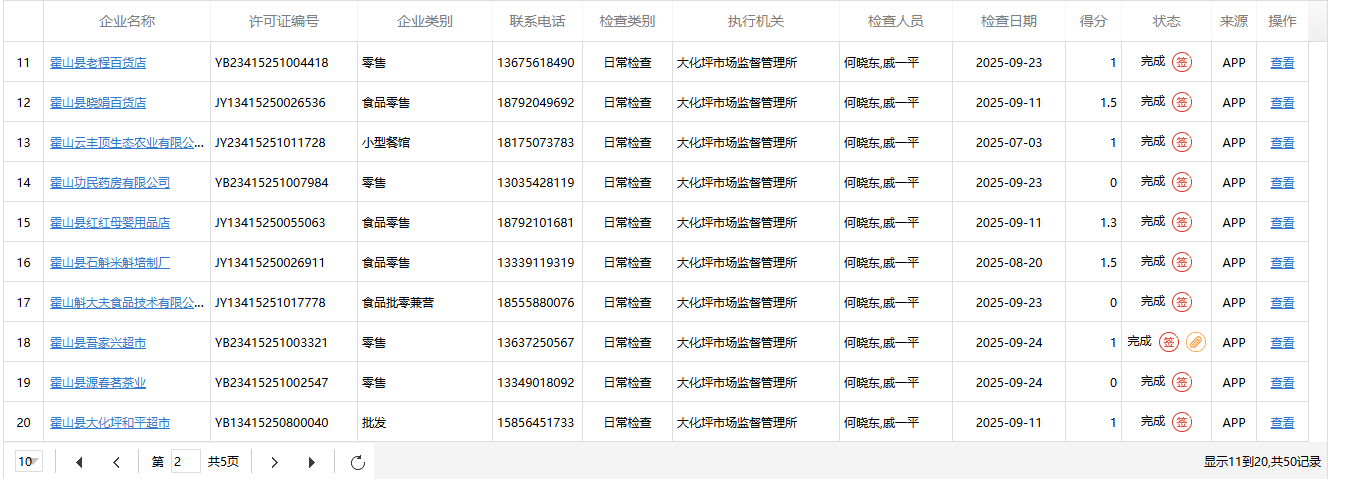Jump to the last page
Image resolution: width=1345 pixels, height=479 pixels.
312,462
